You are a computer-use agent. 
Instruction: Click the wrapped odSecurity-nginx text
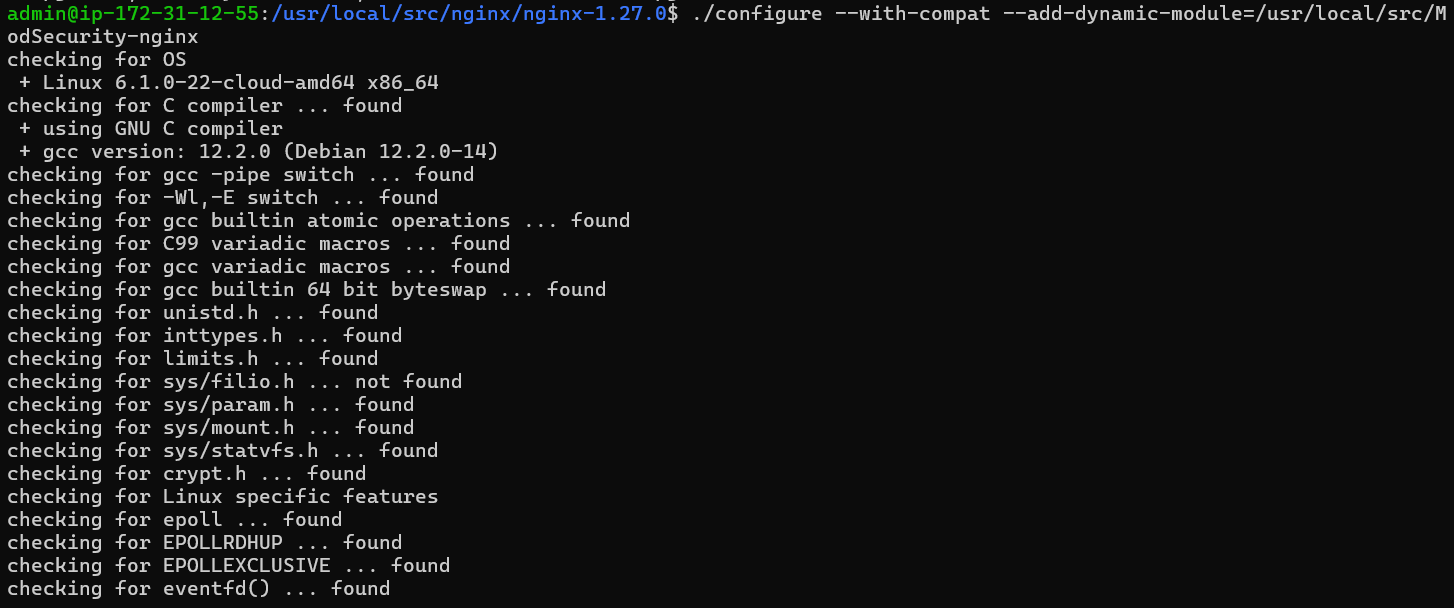point(102,37)
